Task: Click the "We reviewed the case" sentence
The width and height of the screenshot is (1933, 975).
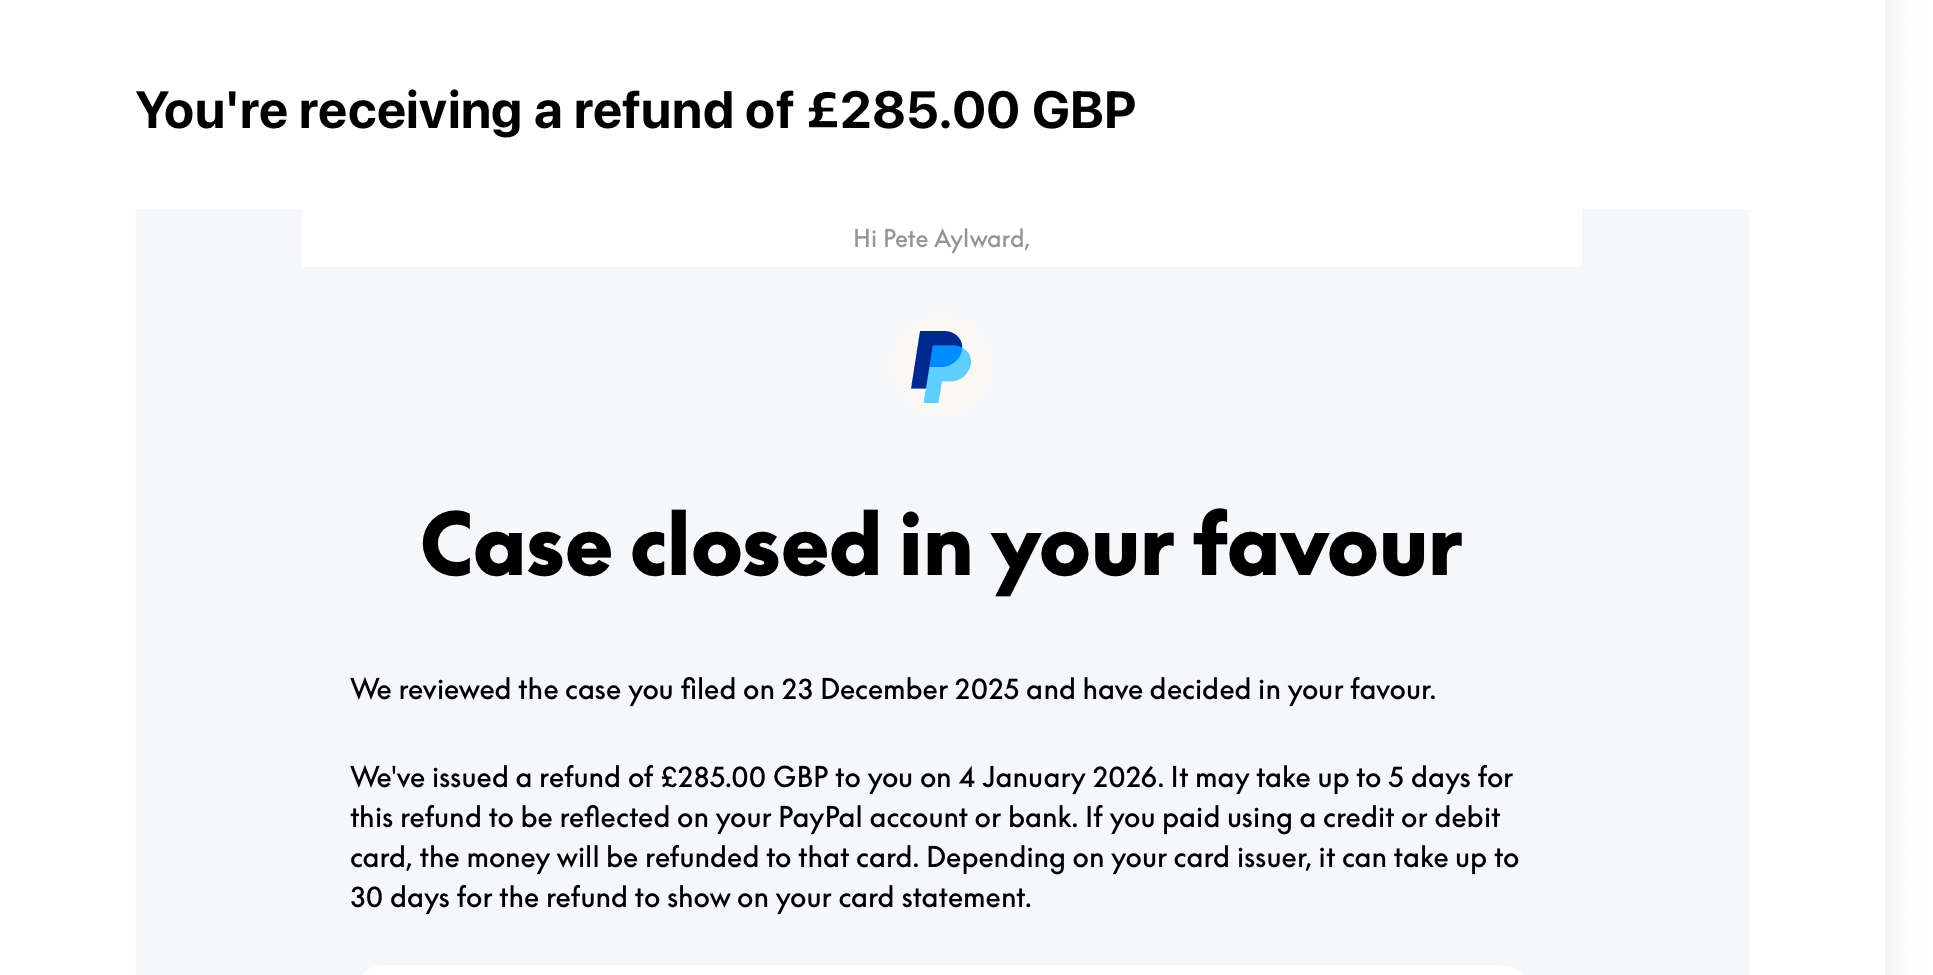Action: point(892,690)
